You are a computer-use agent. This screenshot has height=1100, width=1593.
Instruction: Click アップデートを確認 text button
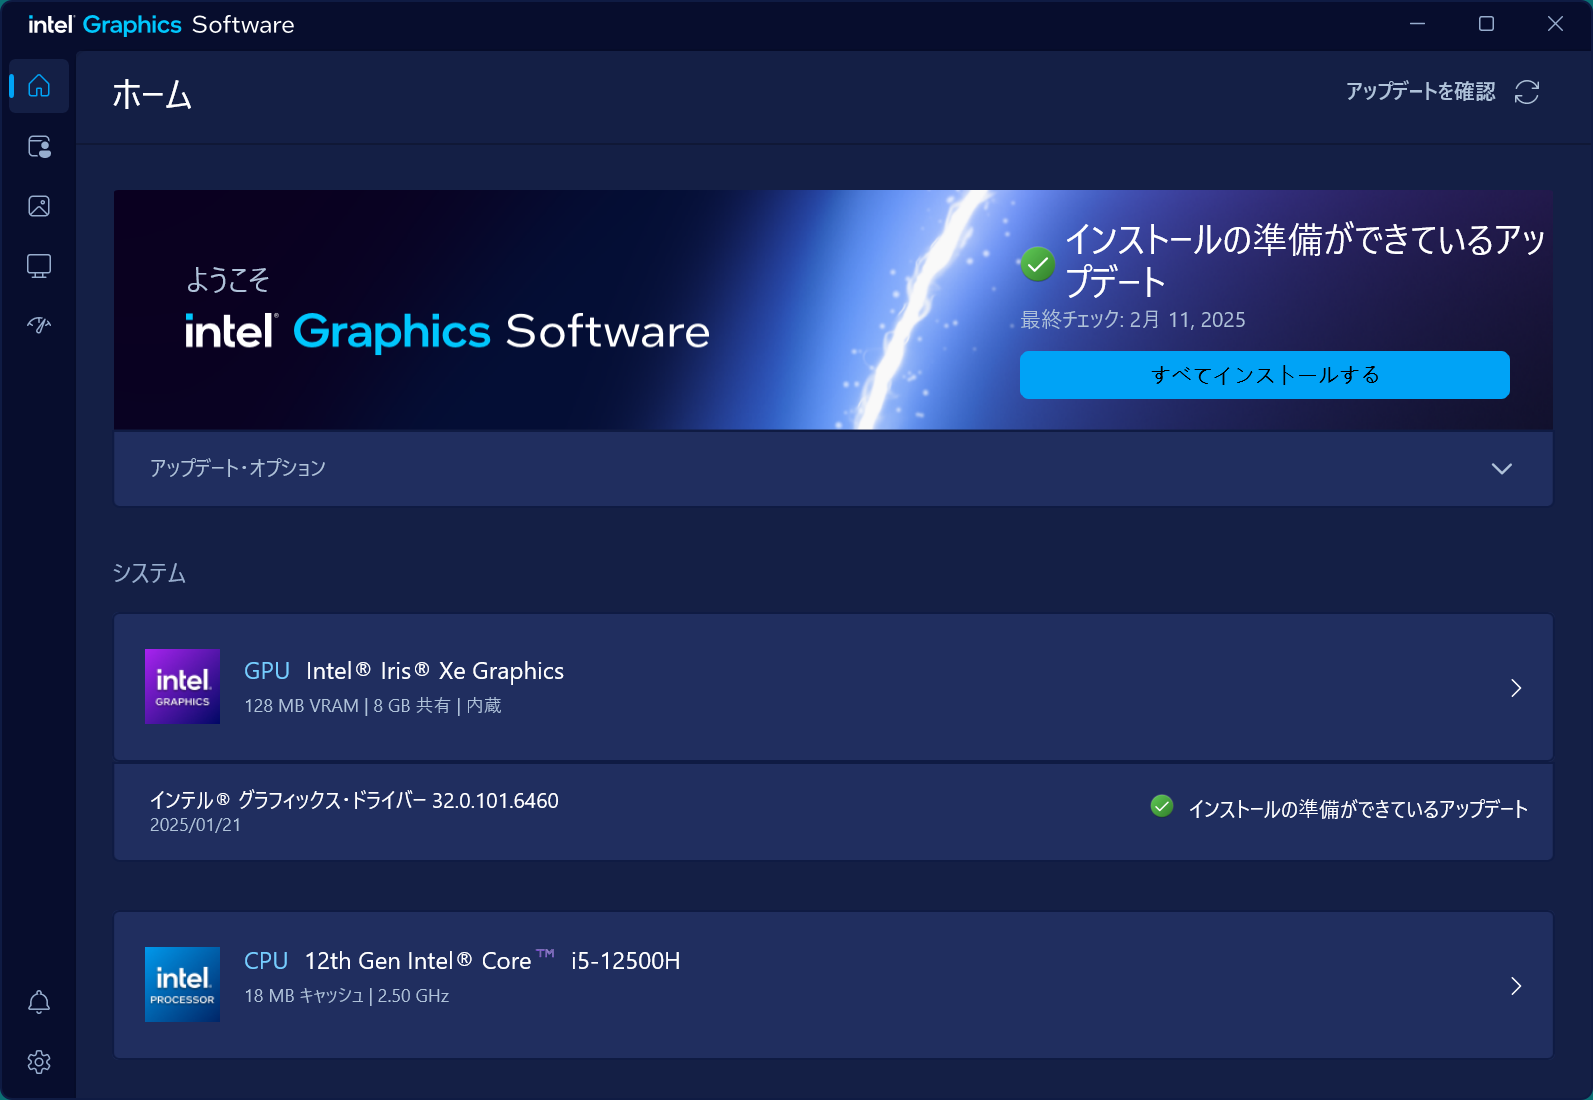(x=1420, y=92)
